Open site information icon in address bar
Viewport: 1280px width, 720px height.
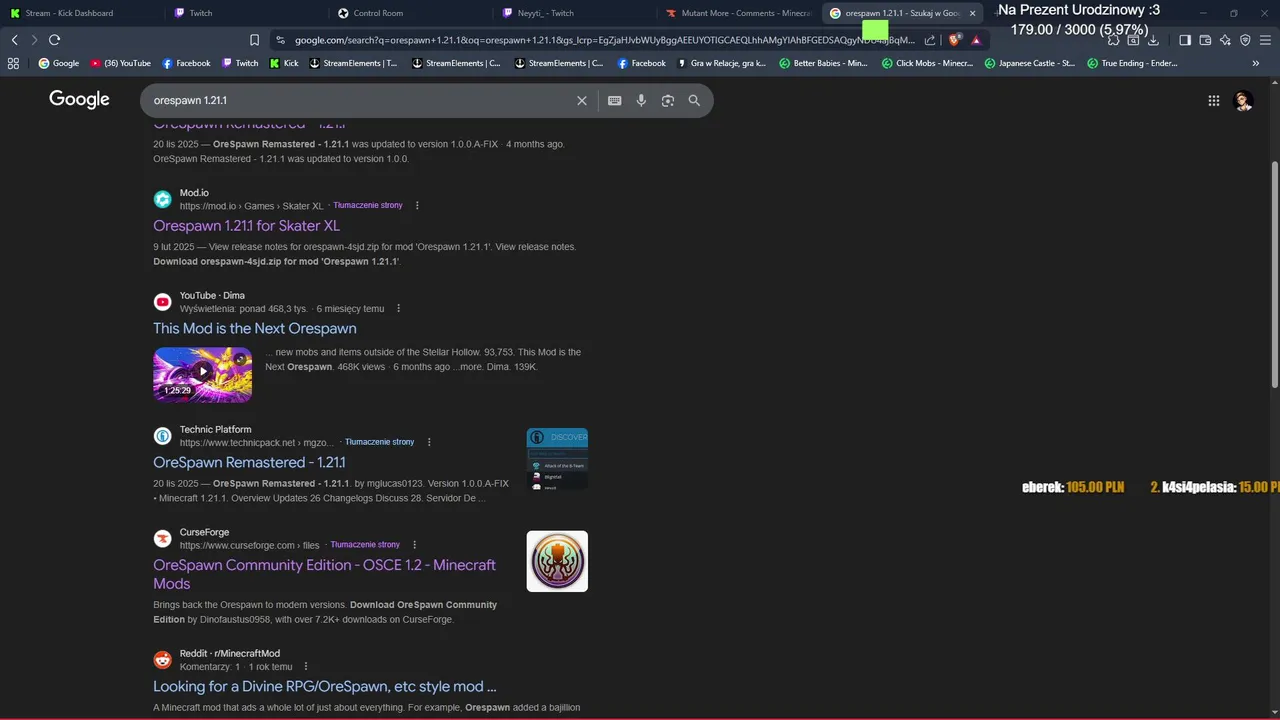pyautogui.click(x=280, y=40)
